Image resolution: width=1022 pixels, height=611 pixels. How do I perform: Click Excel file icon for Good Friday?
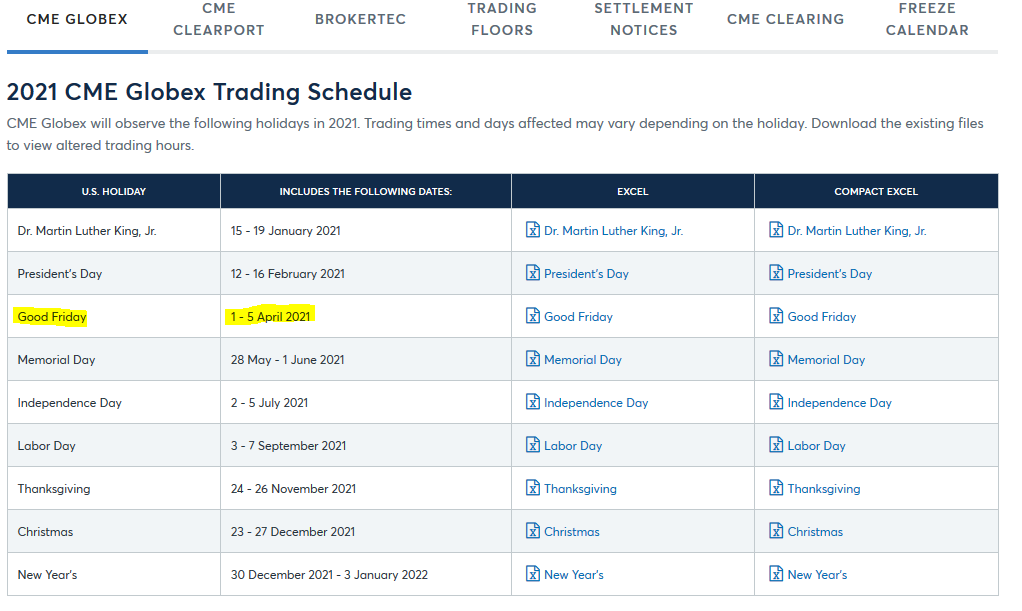tap(533, 316)
